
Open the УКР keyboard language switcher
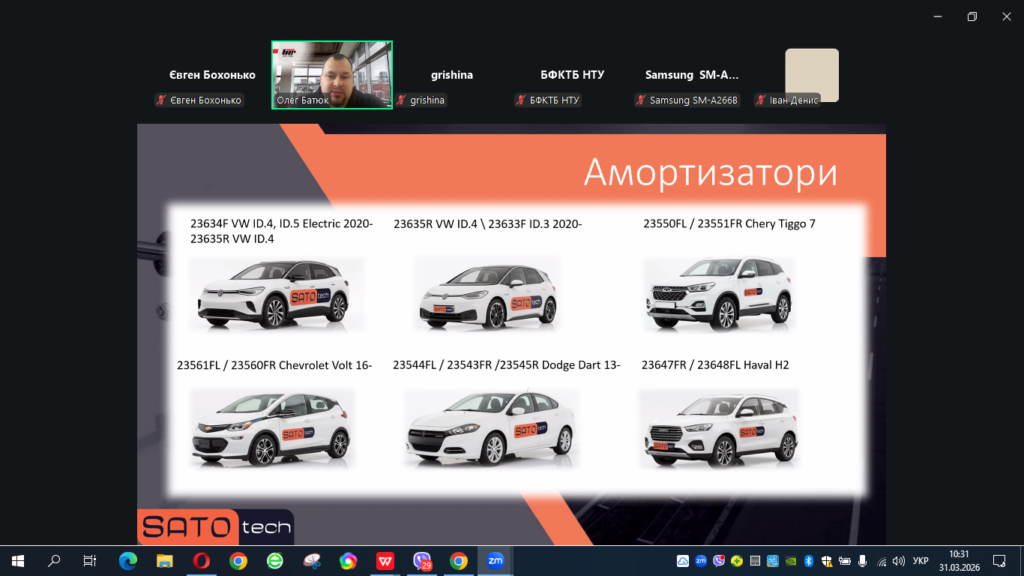pos(920,561)
